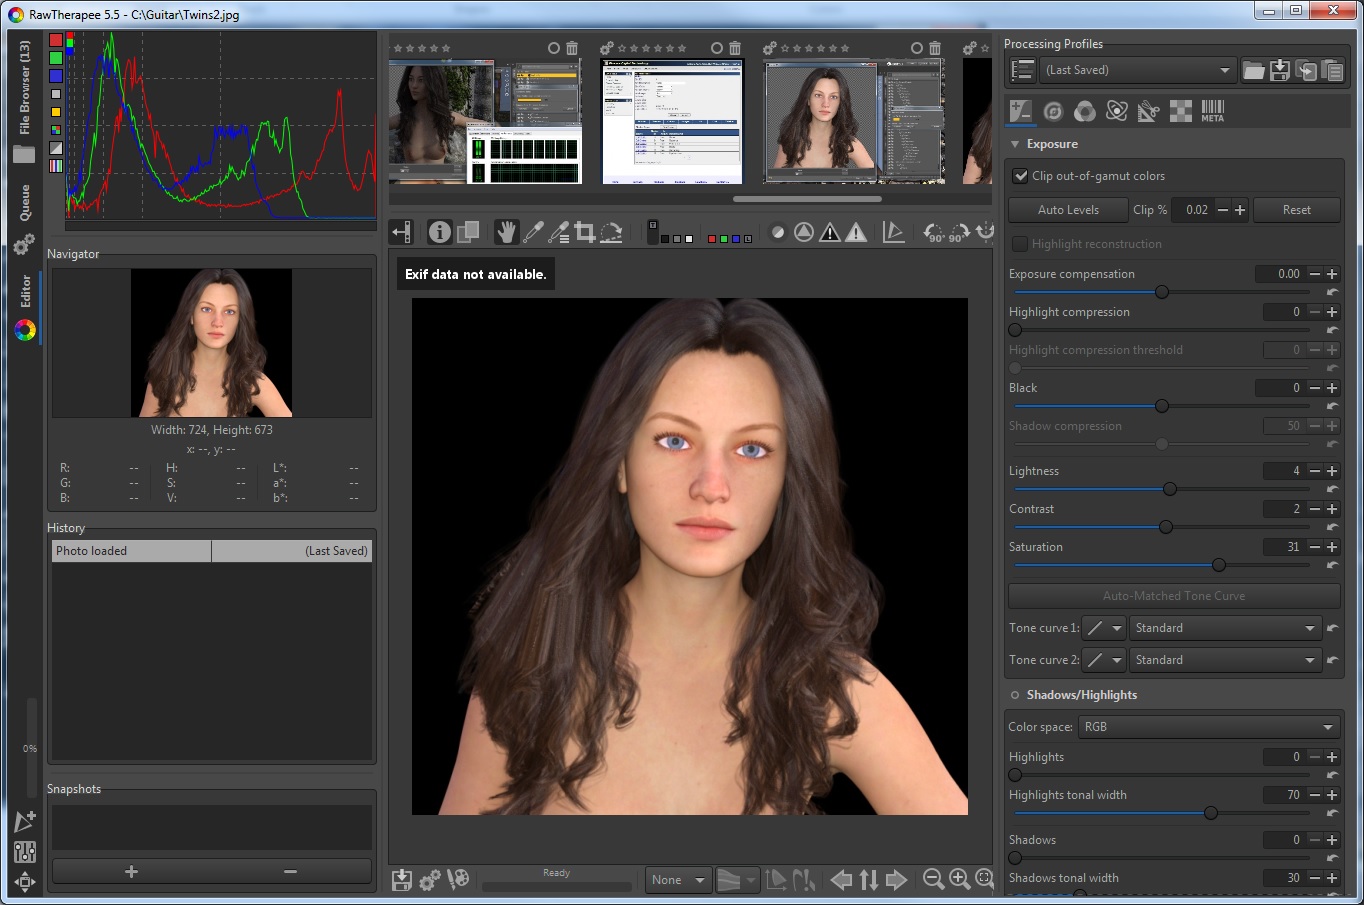The width and height of the screenshot is (1364, 905).
Task: Toggle left panel visibility arrow
Action: coord(401,233)
